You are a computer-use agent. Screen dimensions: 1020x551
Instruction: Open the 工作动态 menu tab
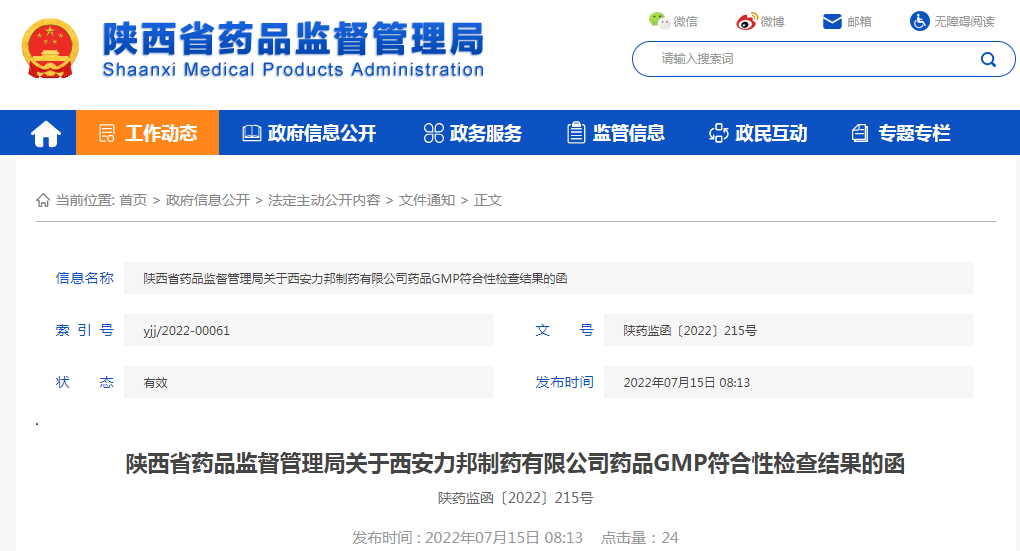[148, 133]
